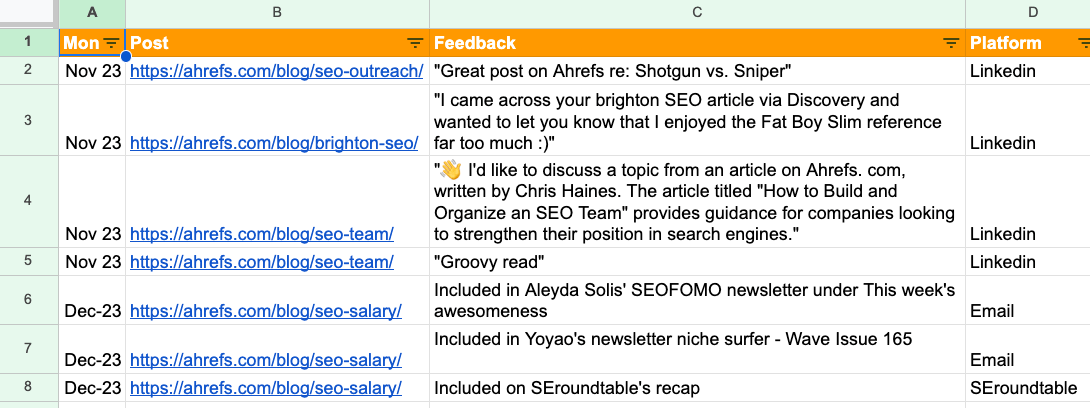Open the seo-outreach blog link
Screen dimensions: 1090x408
point(277,72)
